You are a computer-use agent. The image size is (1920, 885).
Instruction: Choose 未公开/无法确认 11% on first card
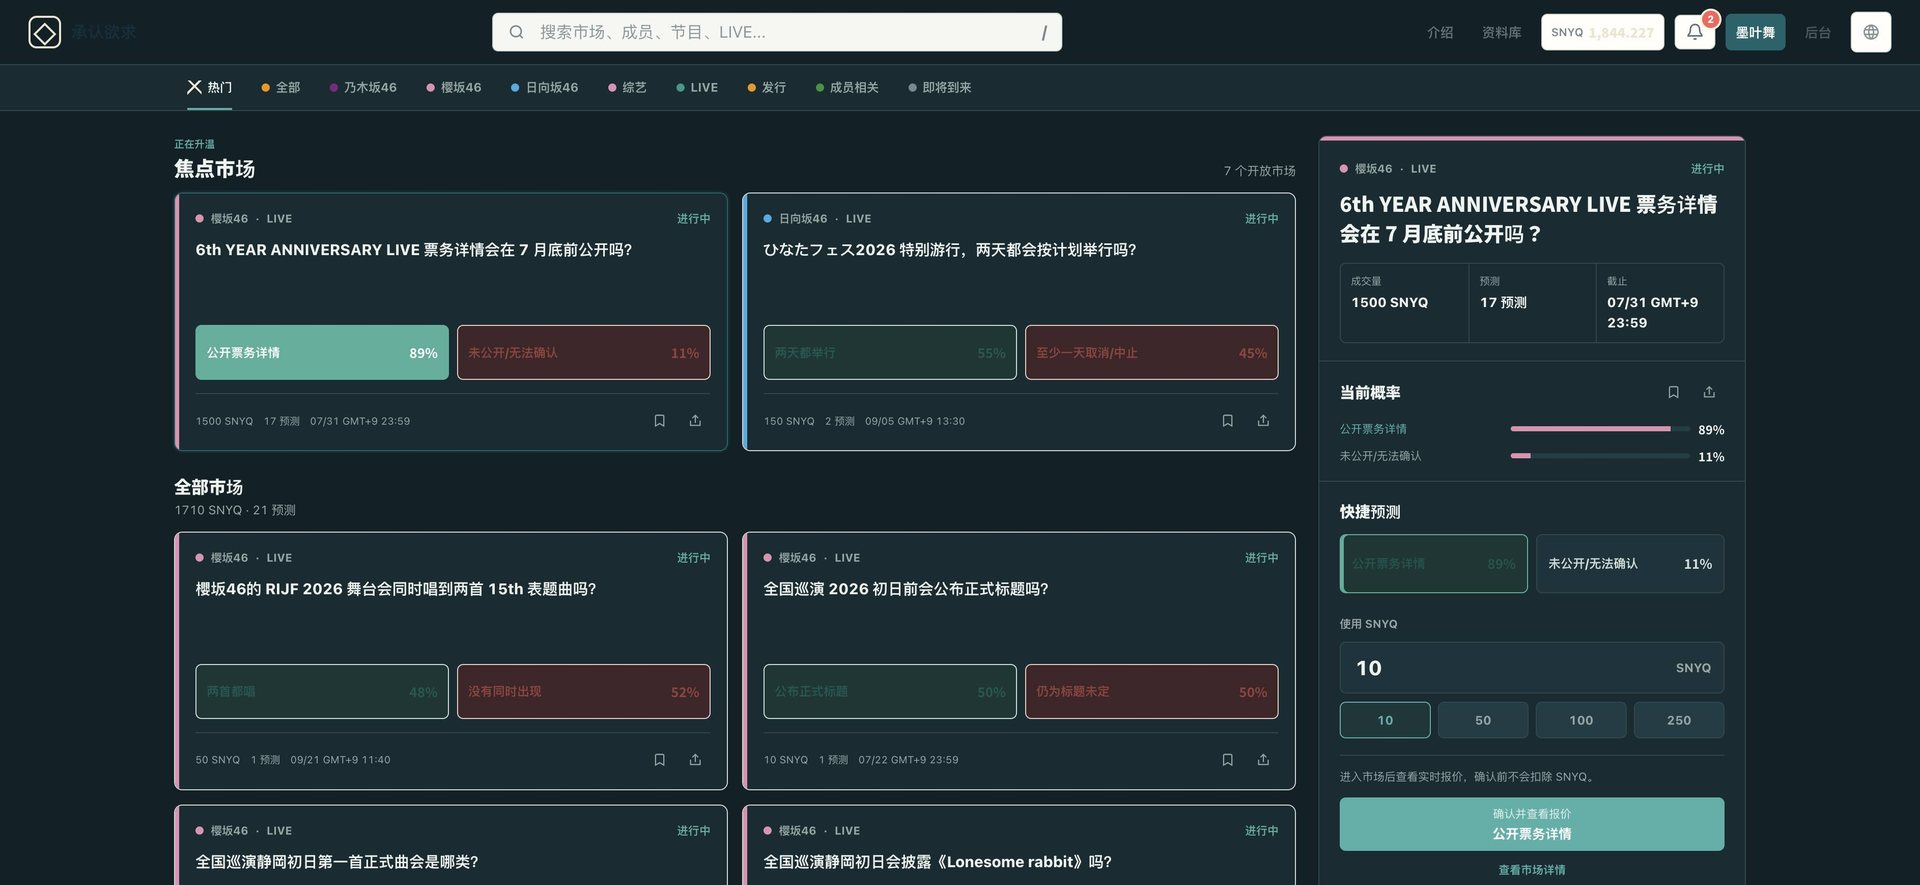coord(584,352)
